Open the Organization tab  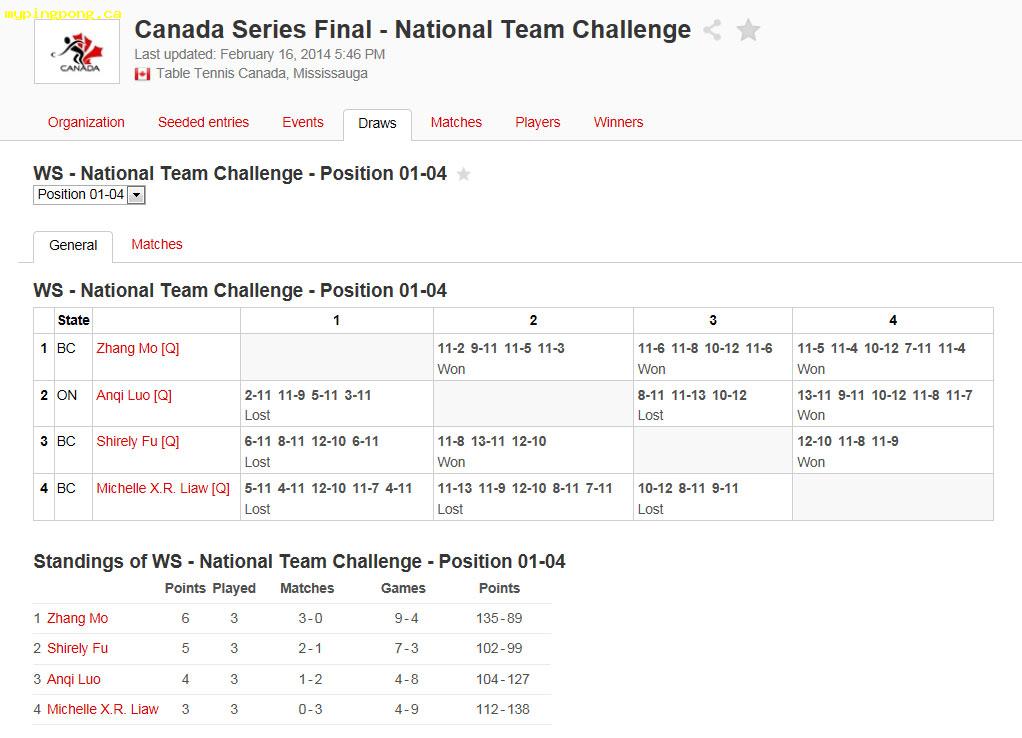(x=86, y=122)
